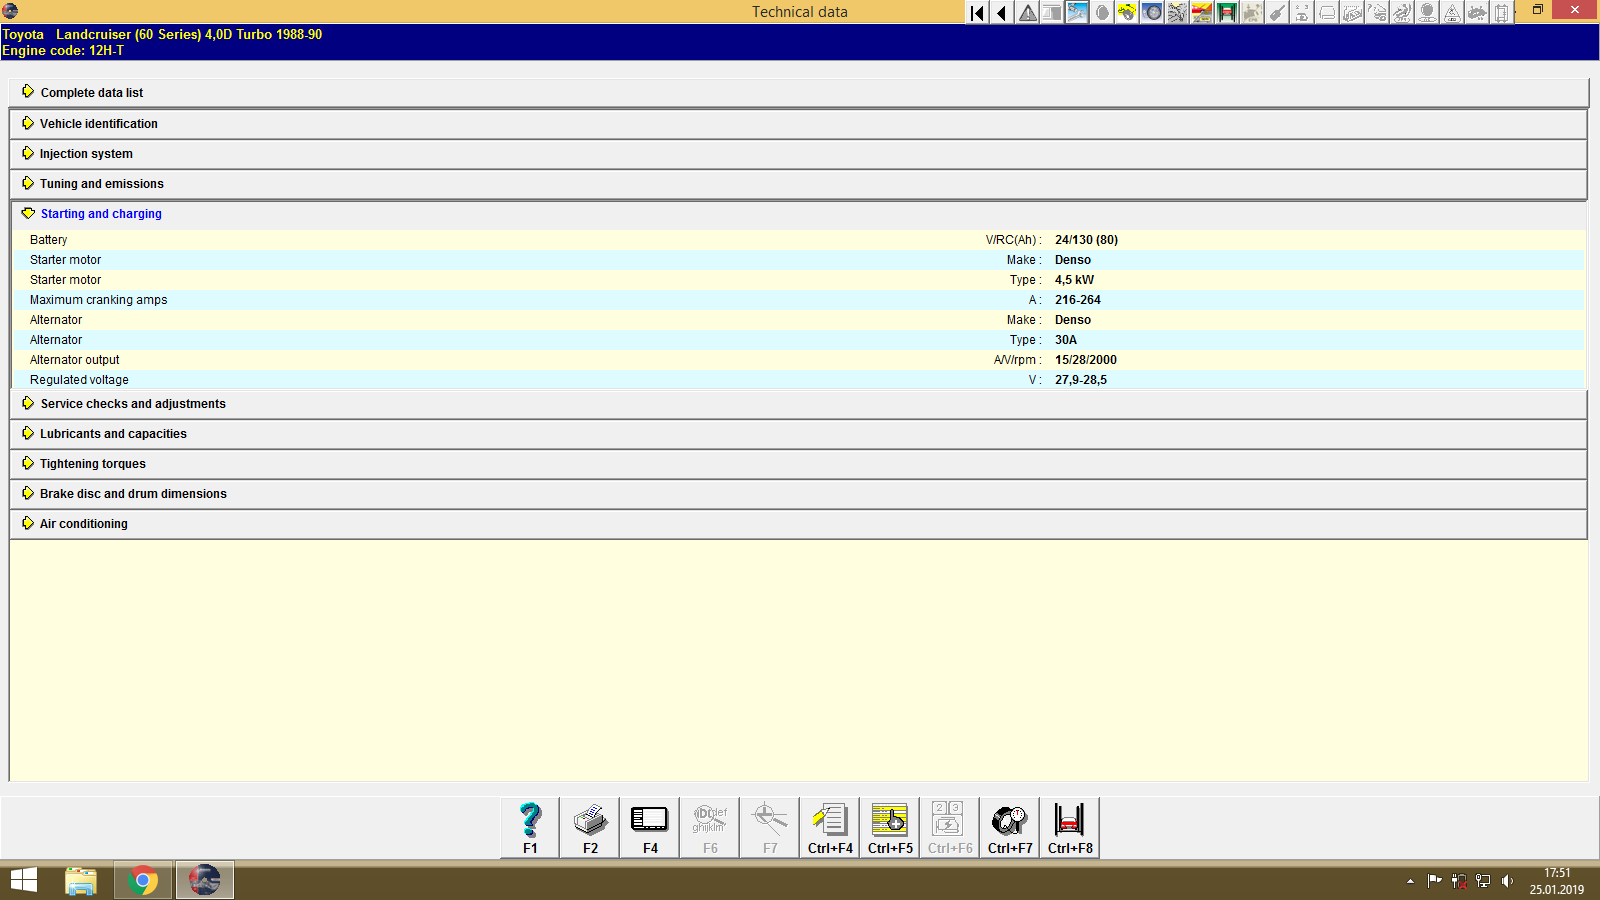Open service gauges via Ctrl+F7 icon
Screen dimensions: 1600x900
1009,827
